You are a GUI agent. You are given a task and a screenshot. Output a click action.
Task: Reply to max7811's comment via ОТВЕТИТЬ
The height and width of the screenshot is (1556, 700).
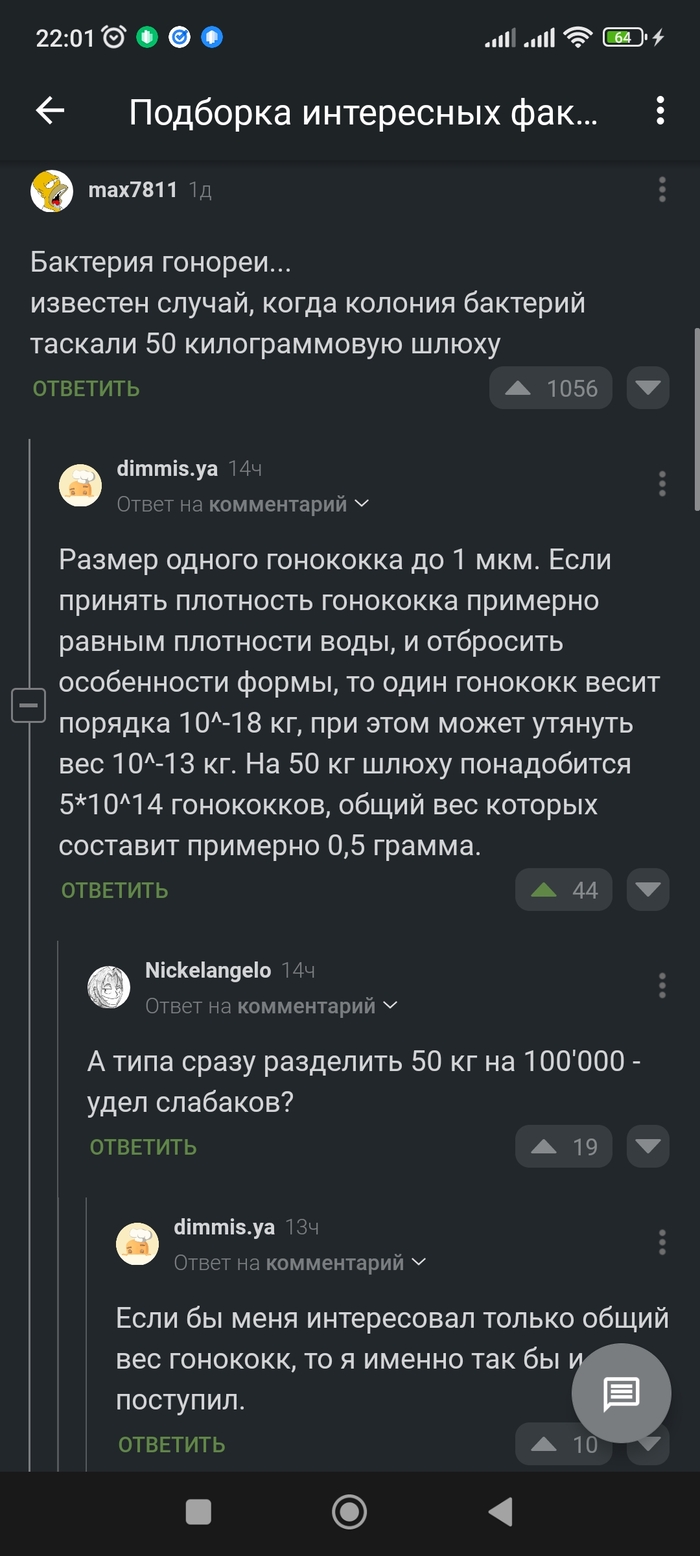(x=86, y=388)
